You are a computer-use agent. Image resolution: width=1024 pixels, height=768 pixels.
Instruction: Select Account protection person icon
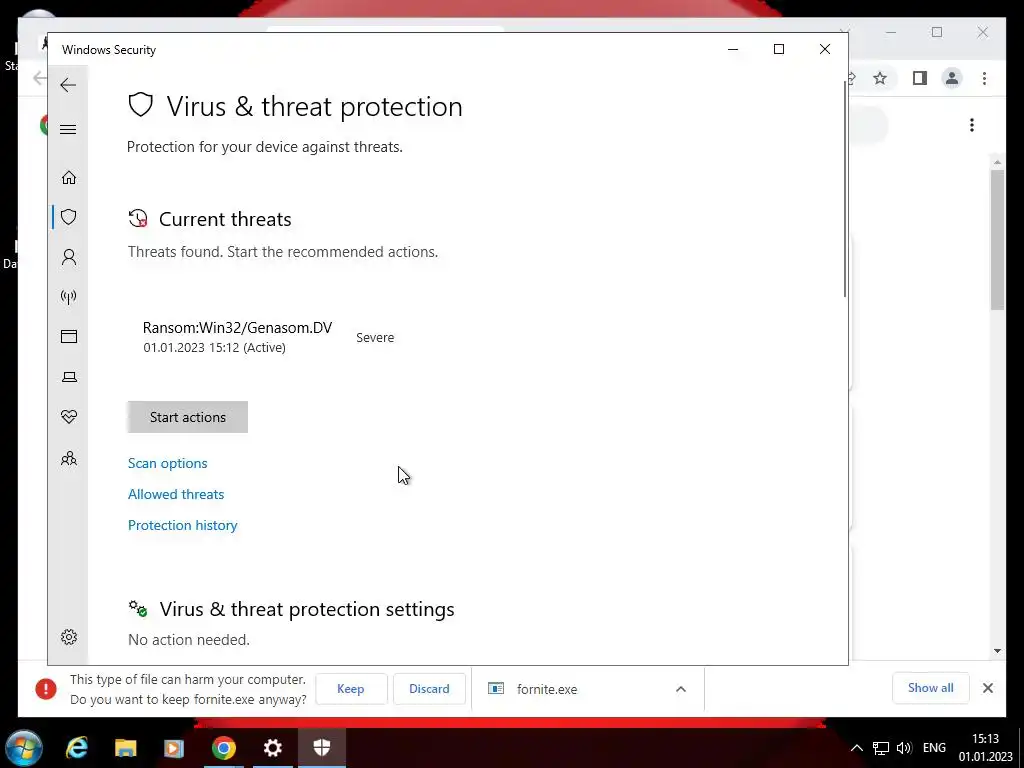pos(69,257)
